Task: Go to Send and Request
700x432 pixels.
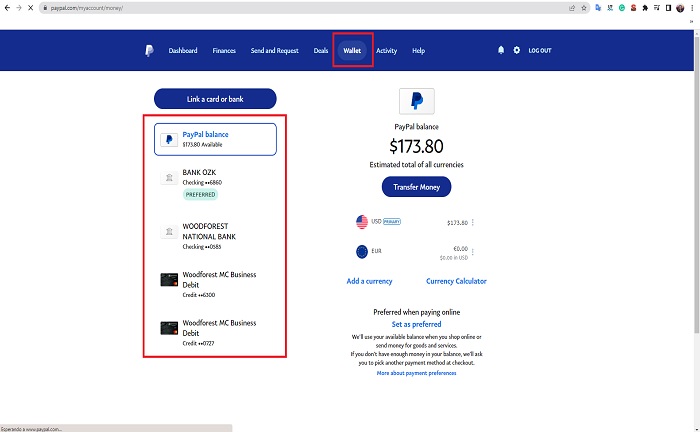Action: click(275, 50)
